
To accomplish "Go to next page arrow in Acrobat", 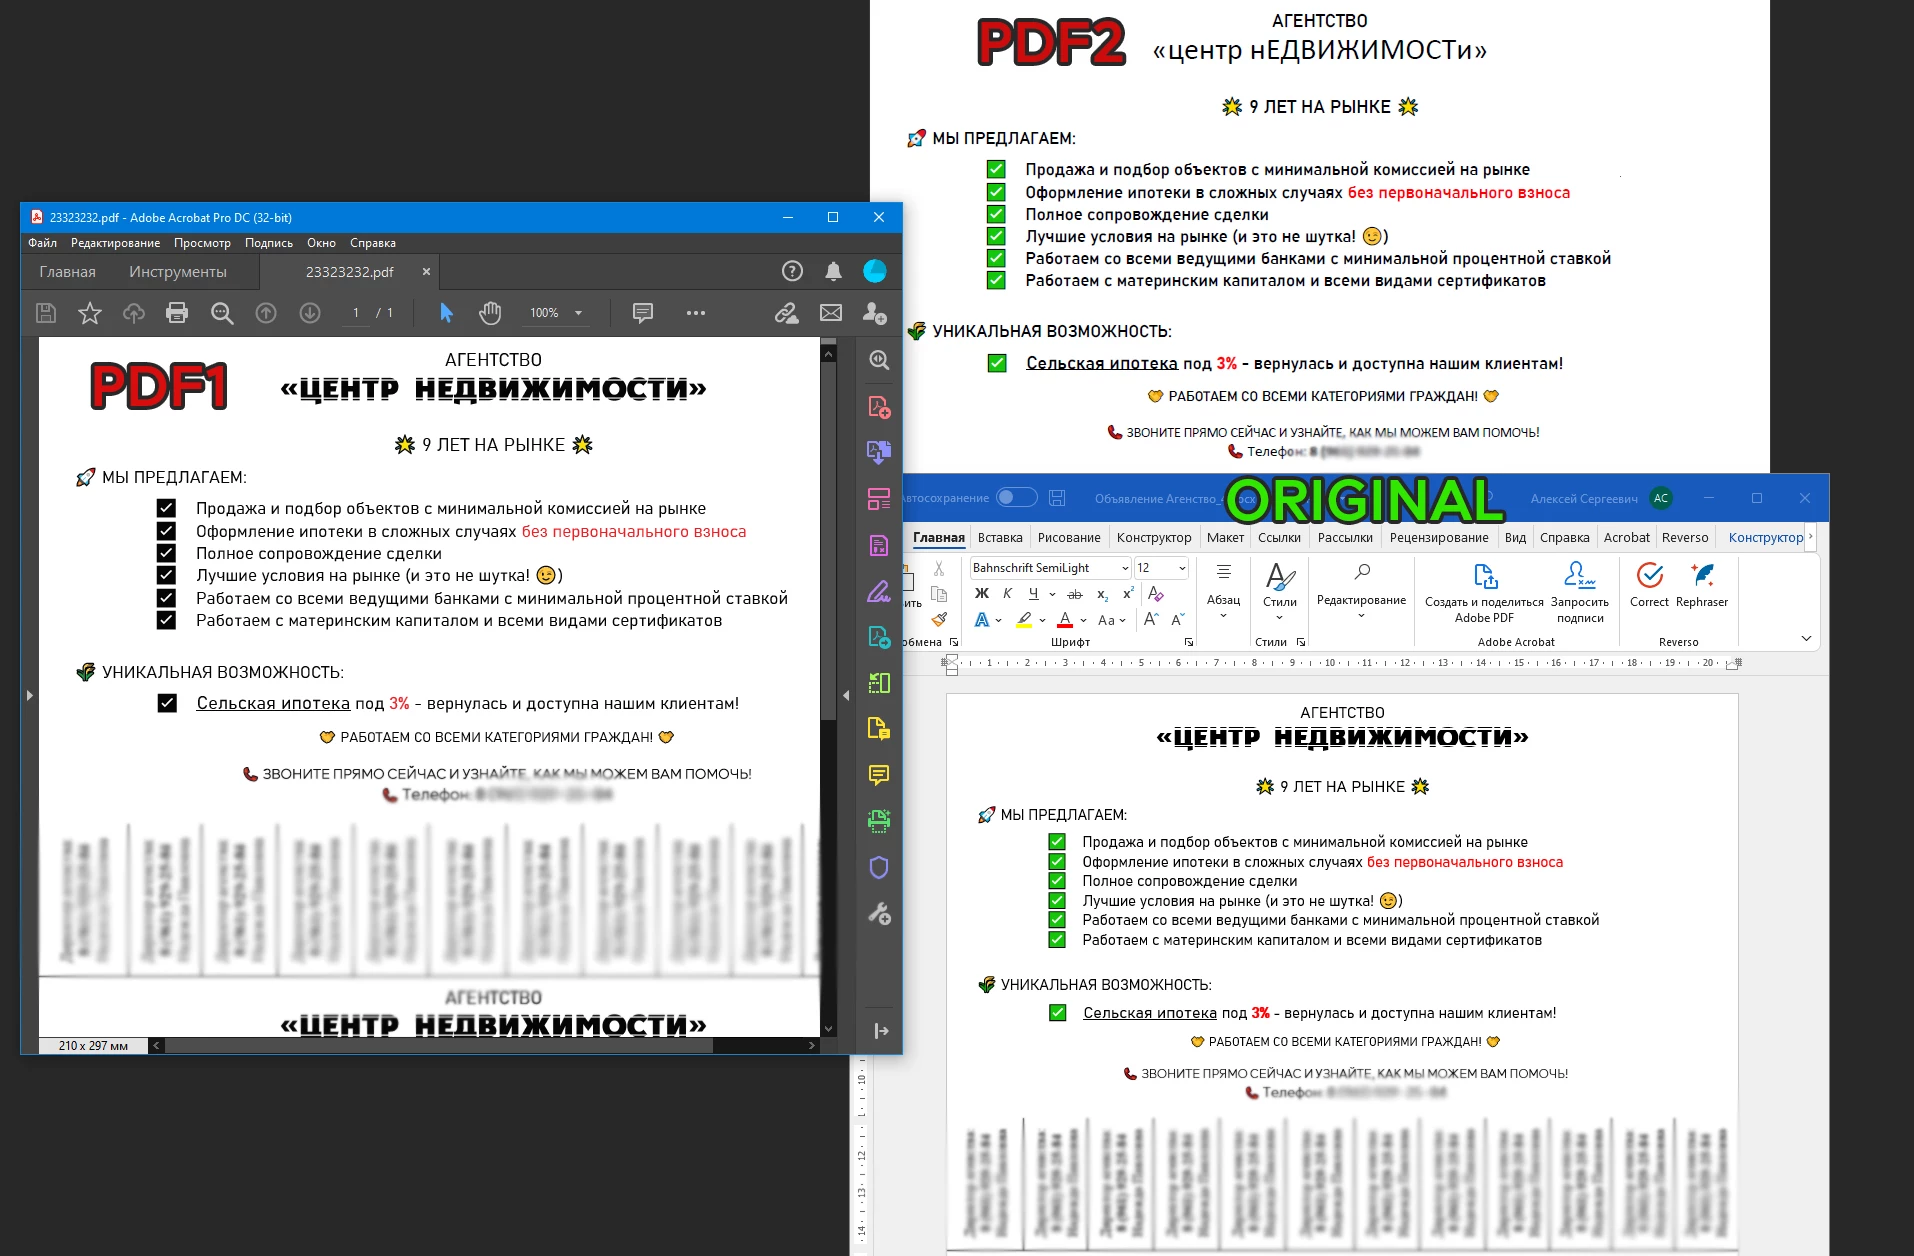I will tap(310, 313).
